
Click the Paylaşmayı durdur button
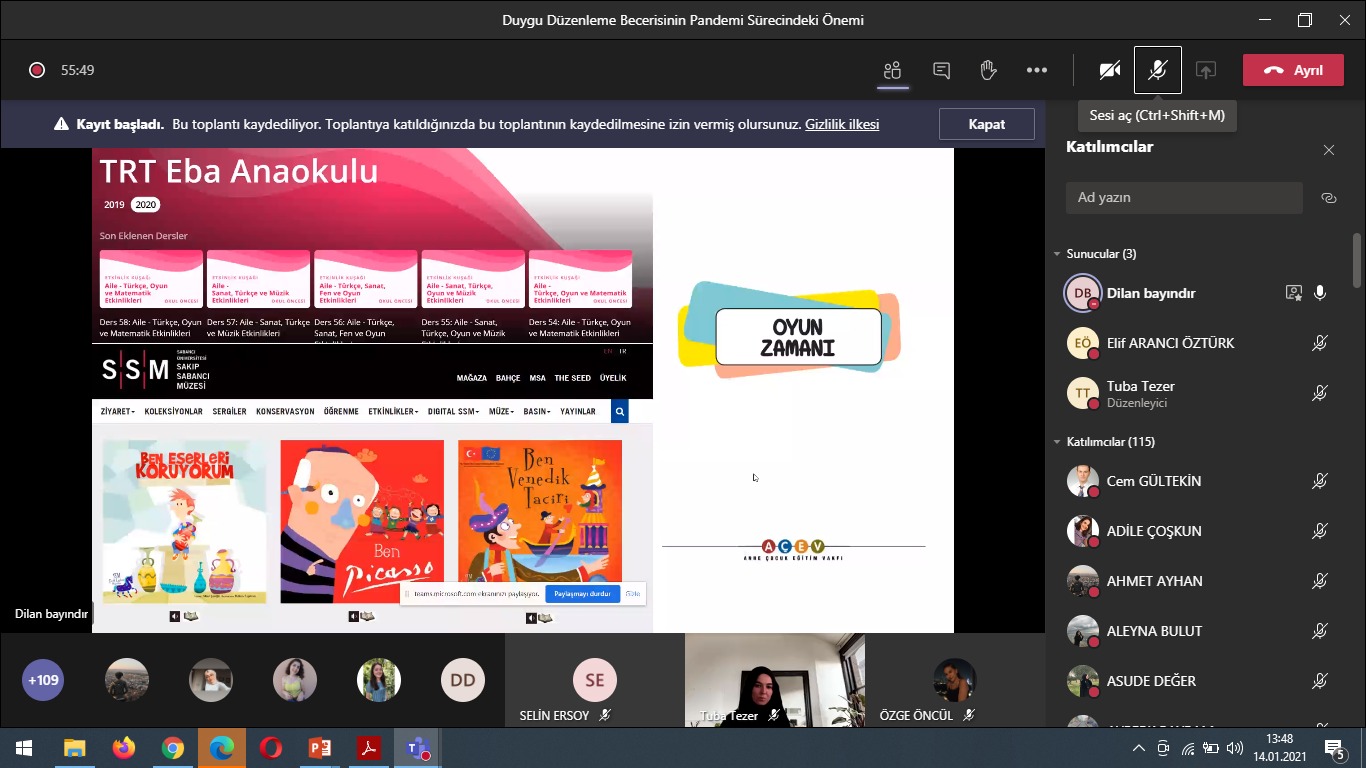pos(583,594)
